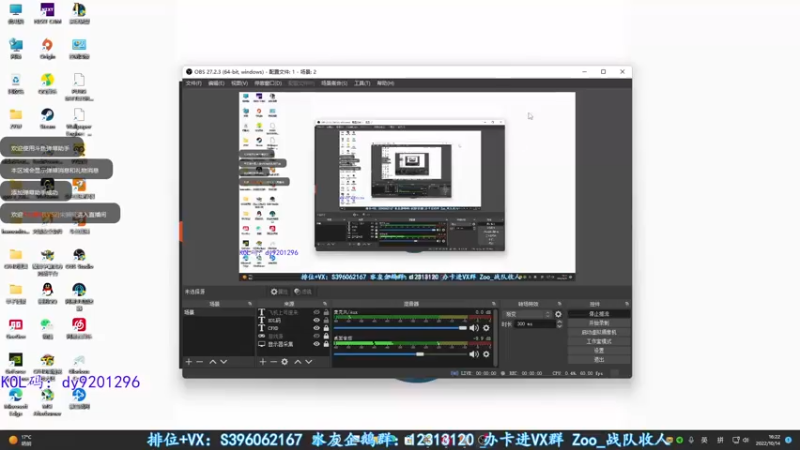This screenshot has height=450, width=800.
Task: Toggle visibility of the second text source
Action: click(x=316, y=320)
